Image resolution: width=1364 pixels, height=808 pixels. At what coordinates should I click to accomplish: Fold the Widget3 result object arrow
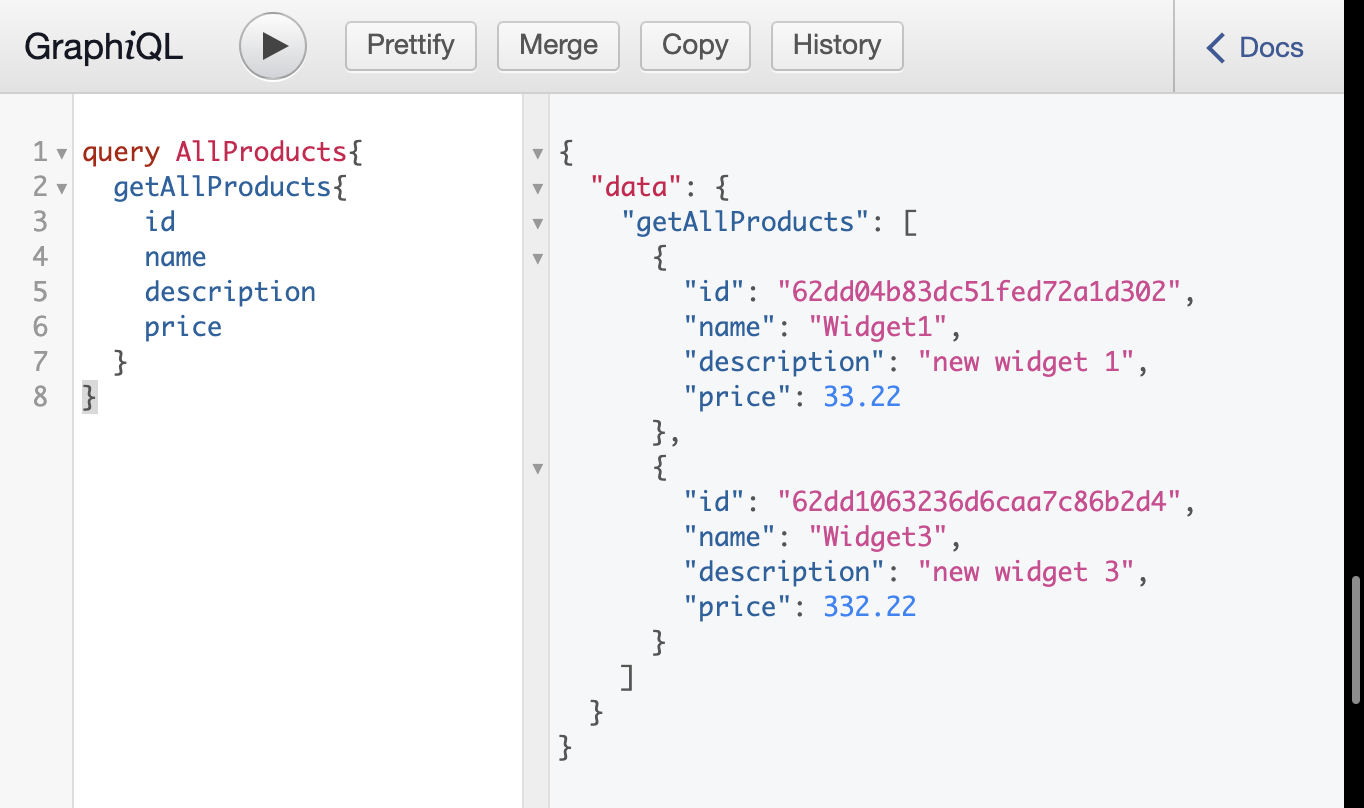[538, 468]
